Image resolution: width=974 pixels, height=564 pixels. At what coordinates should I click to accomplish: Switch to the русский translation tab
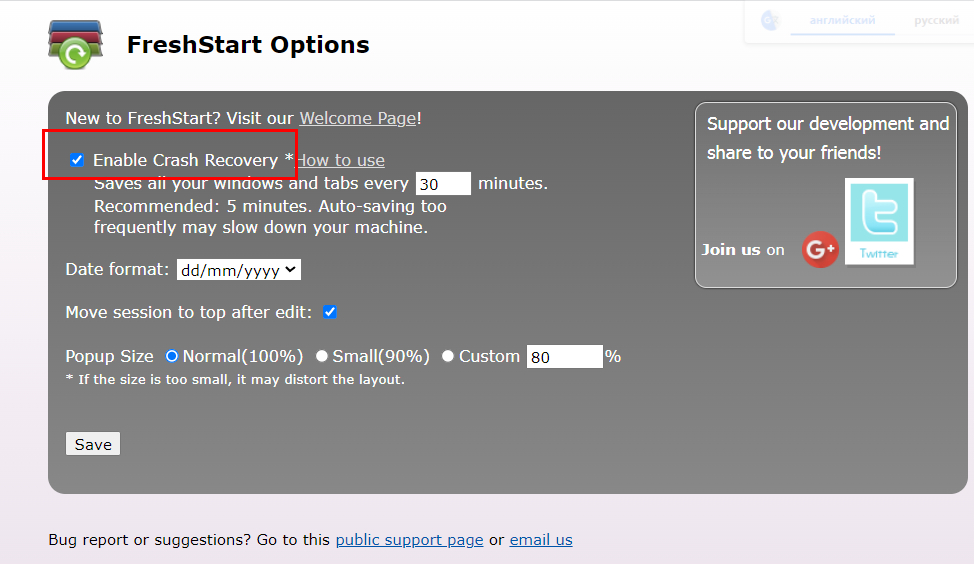pos(936,20)
